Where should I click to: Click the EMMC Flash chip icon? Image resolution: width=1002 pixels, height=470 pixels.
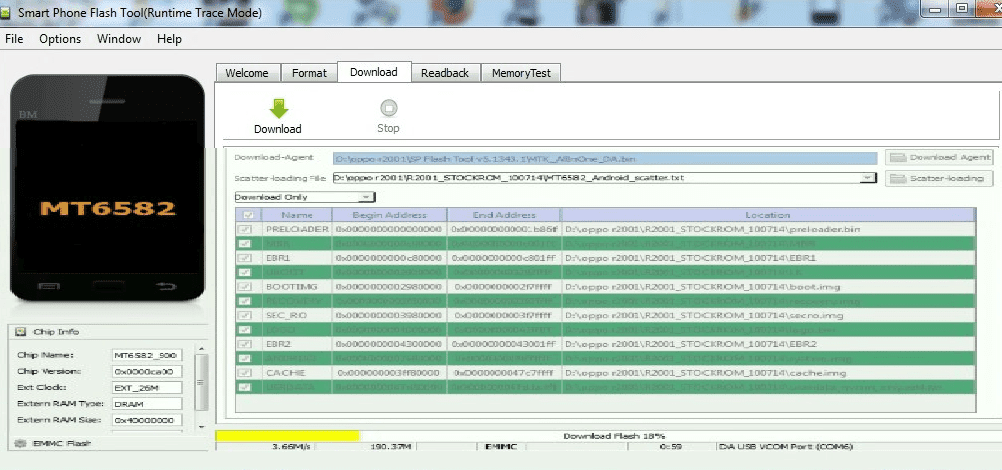pos(20,443)
